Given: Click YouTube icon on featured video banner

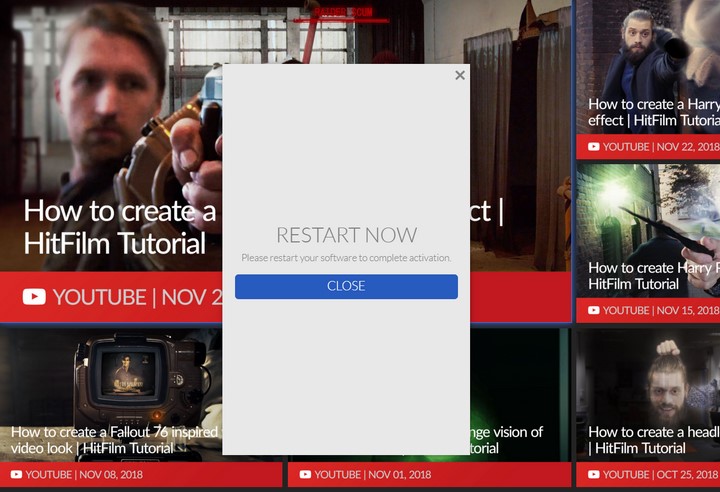Looking at the screenshot, I should (34, 297).
